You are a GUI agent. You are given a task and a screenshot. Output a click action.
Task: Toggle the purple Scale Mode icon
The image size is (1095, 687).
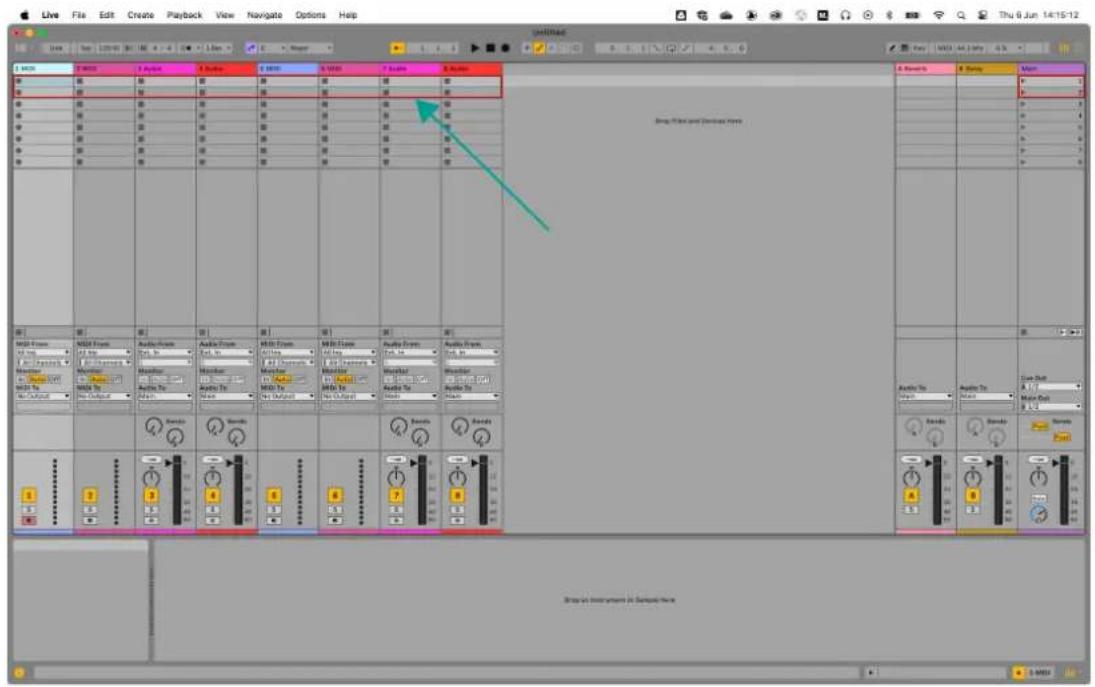point(251,48)
